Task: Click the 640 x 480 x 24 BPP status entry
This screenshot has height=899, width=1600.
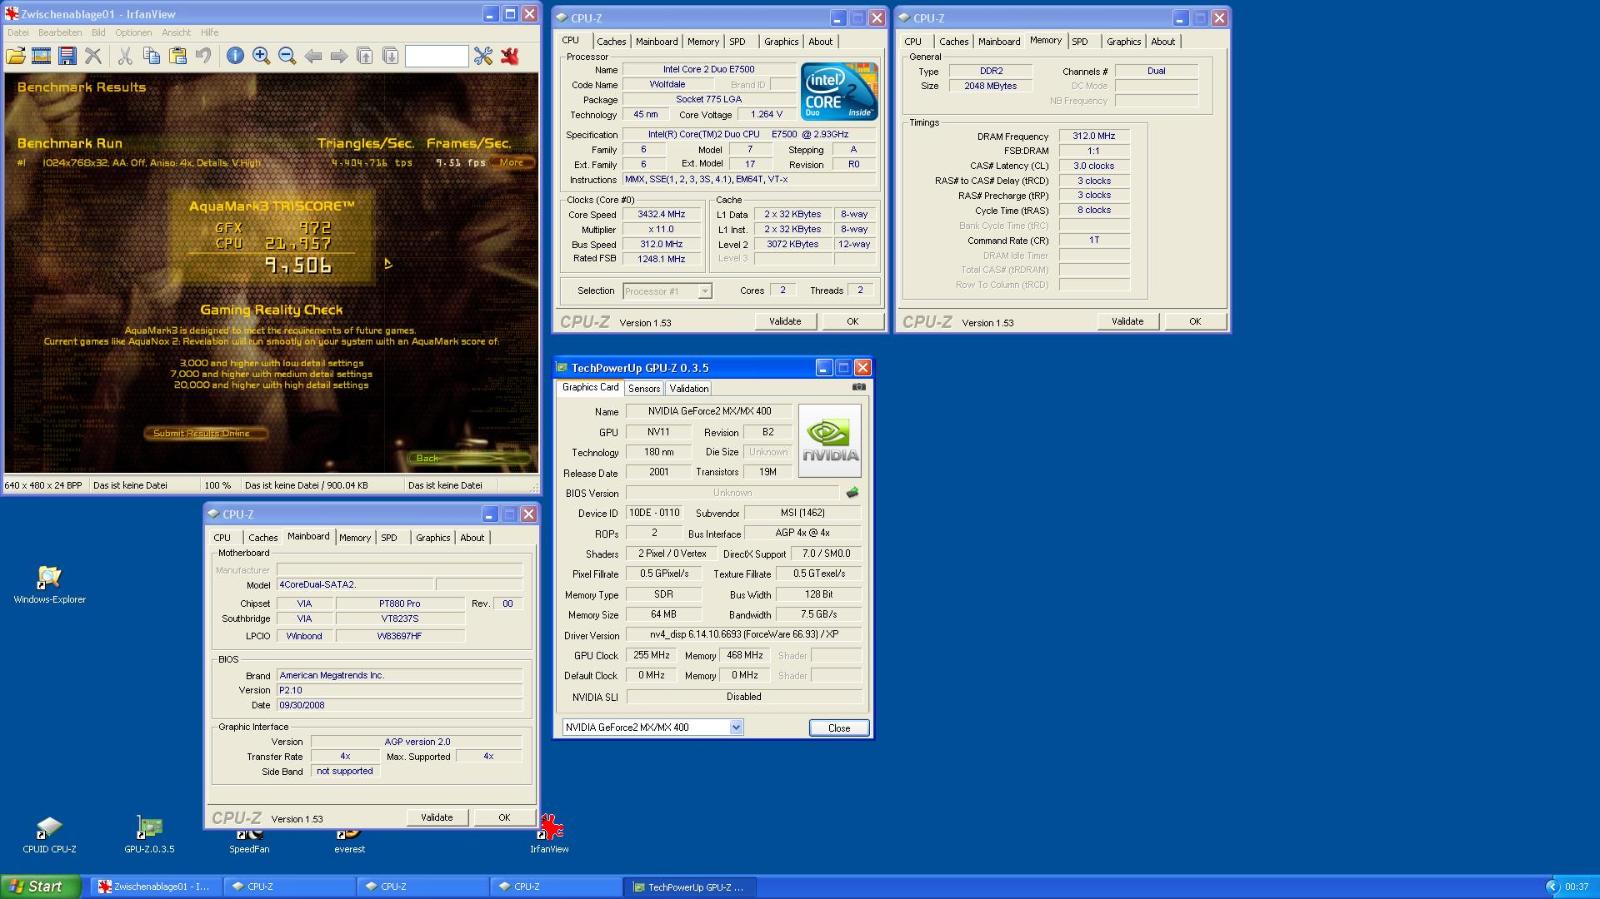Action: tap(44, 485)
